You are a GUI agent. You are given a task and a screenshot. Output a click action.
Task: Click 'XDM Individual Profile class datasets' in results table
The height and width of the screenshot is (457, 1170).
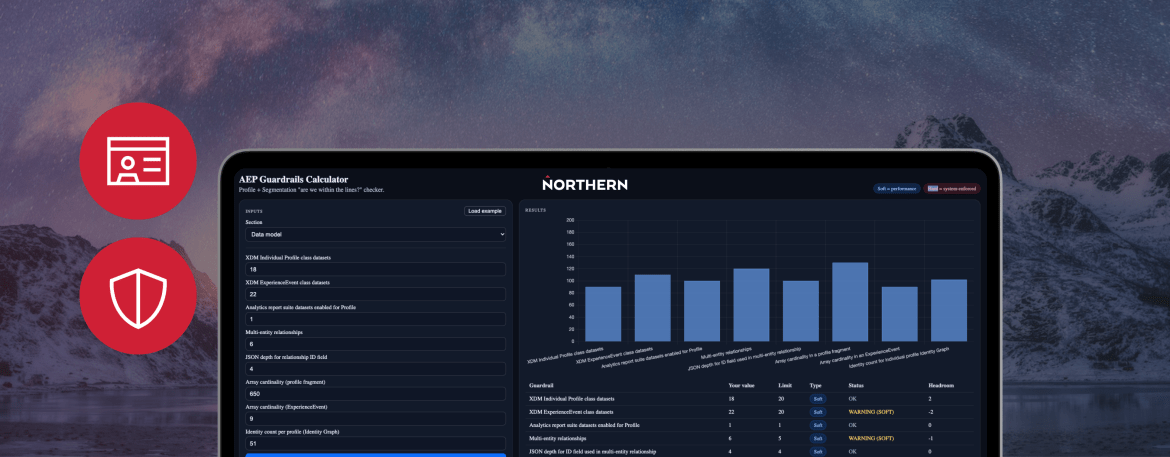[x=572, y=399]
